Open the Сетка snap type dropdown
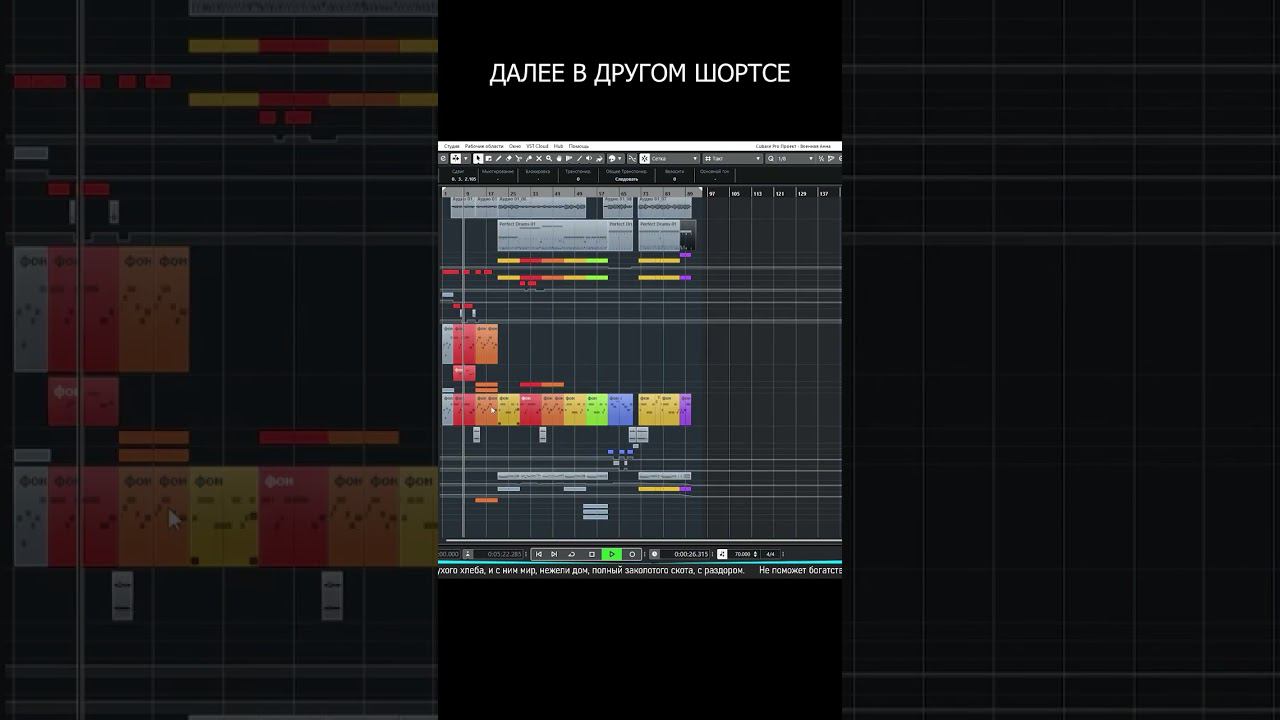Image resolution: width=1280 pixels, height=720 pixels. pos(675,158)
